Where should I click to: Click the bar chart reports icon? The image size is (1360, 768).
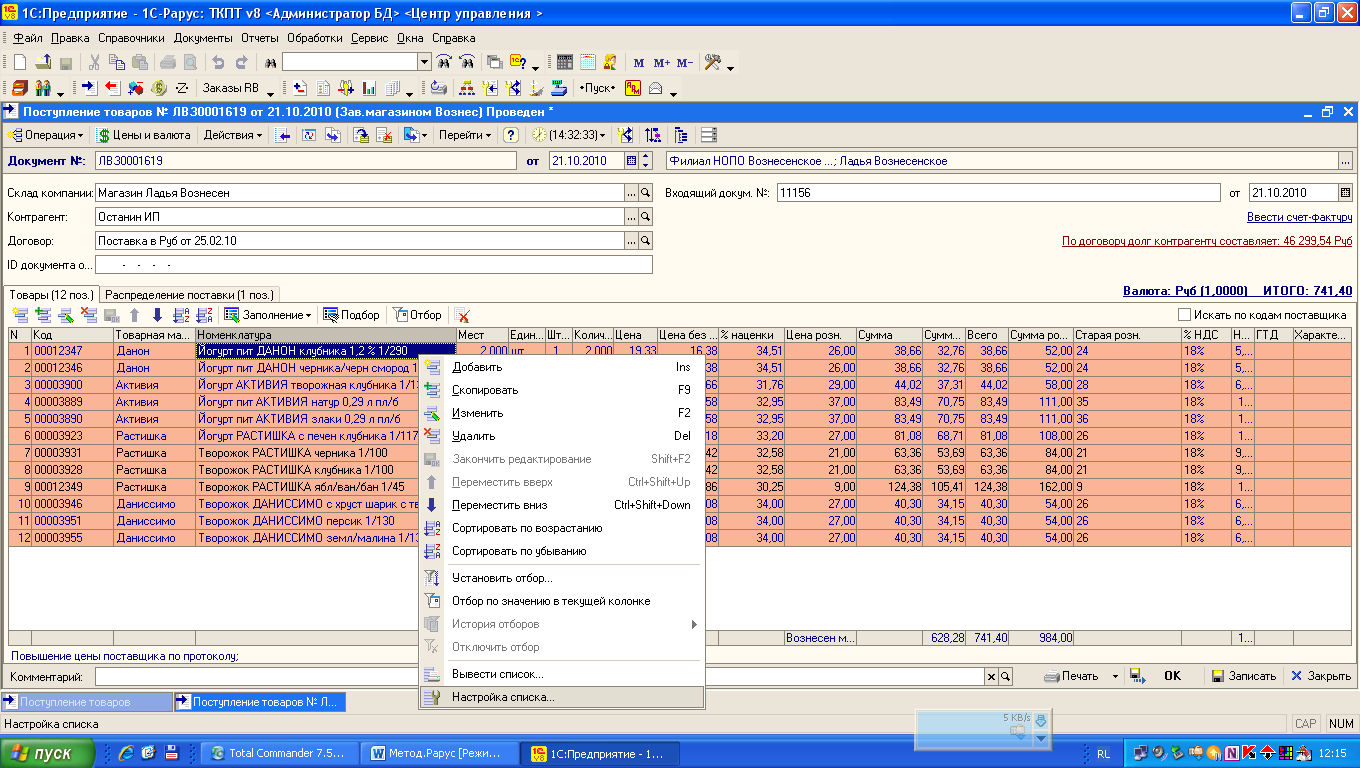point(370,88)
